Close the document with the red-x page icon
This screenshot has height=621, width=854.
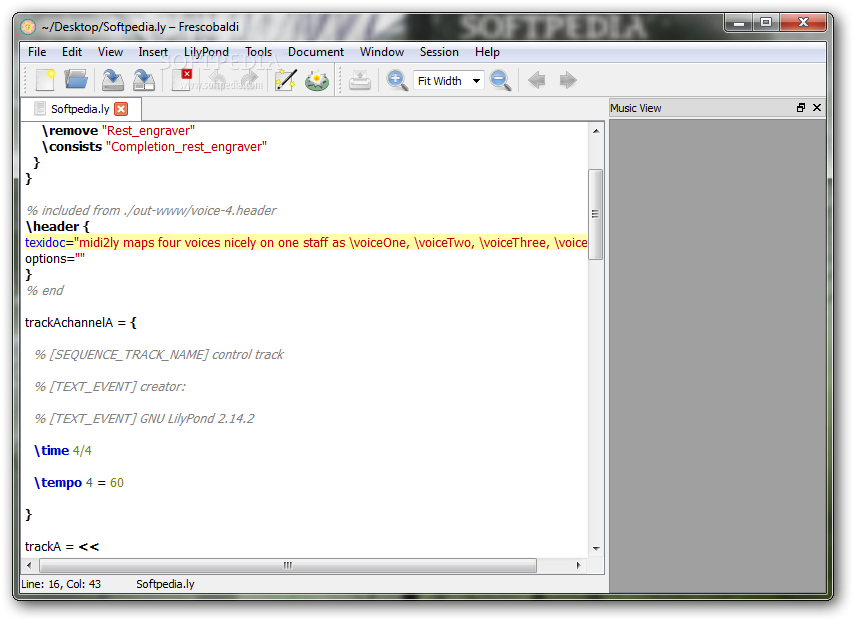coord(181,80)
